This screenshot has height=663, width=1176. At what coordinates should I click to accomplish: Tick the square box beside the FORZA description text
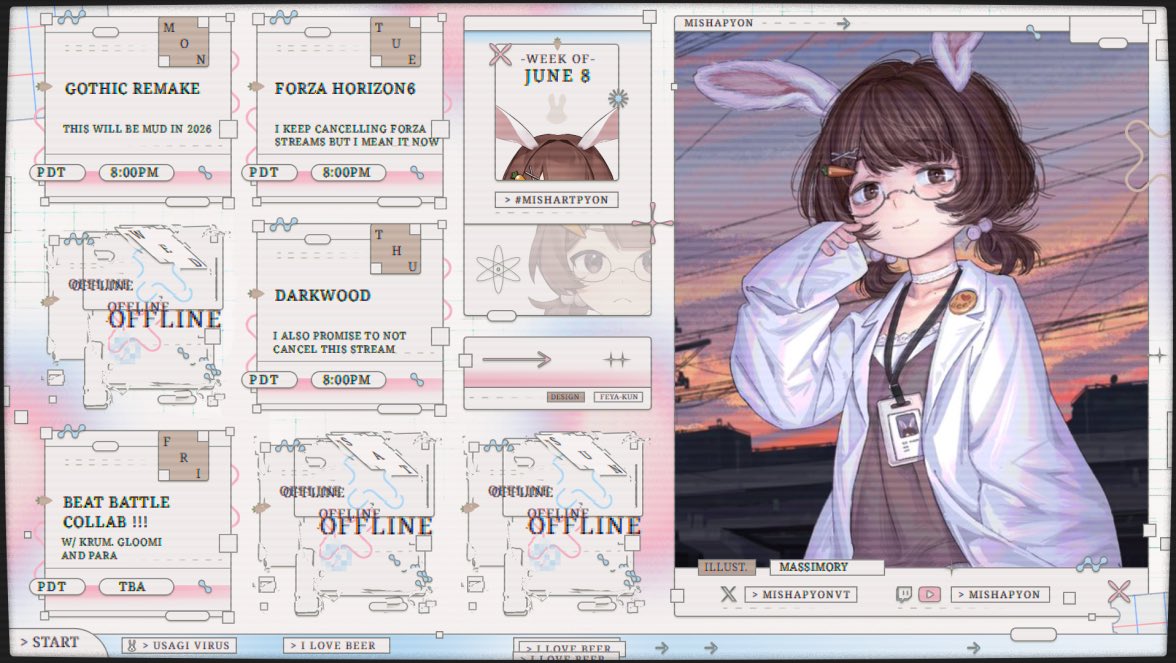pyautogui.click(x=441, y=129)
